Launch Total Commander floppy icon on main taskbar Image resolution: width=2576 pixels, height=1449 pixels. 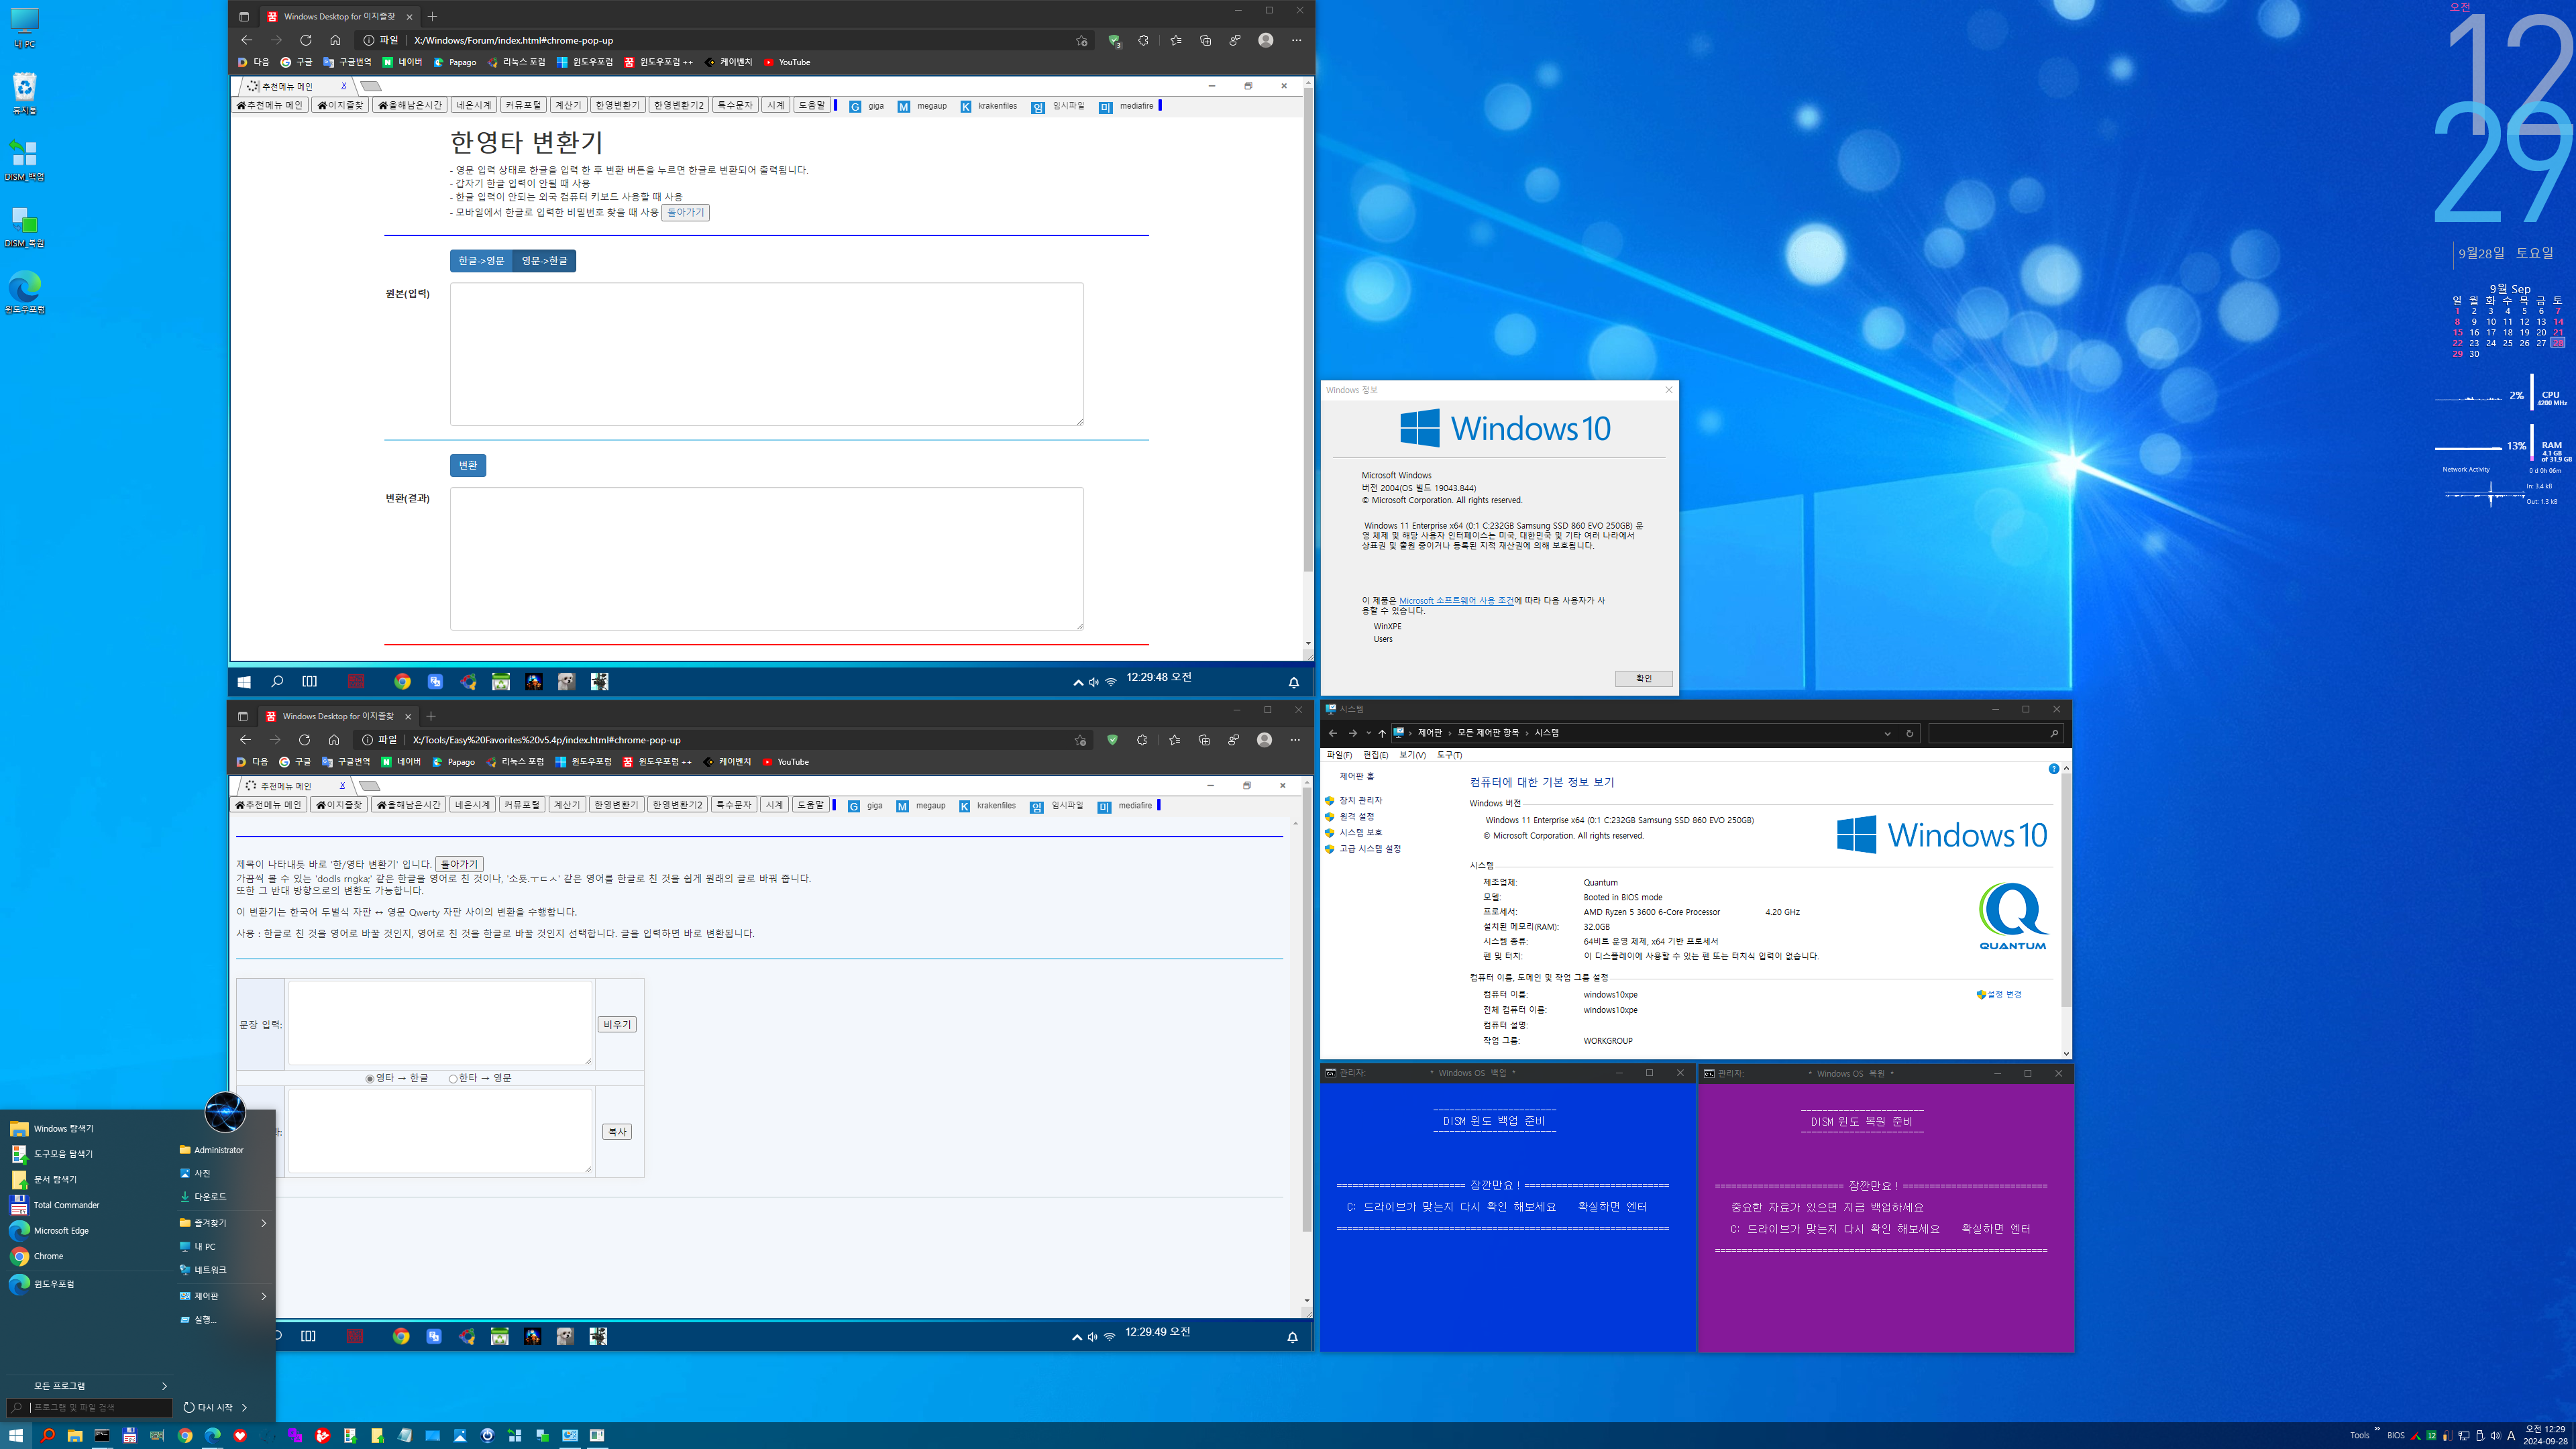coord(129,1435)
